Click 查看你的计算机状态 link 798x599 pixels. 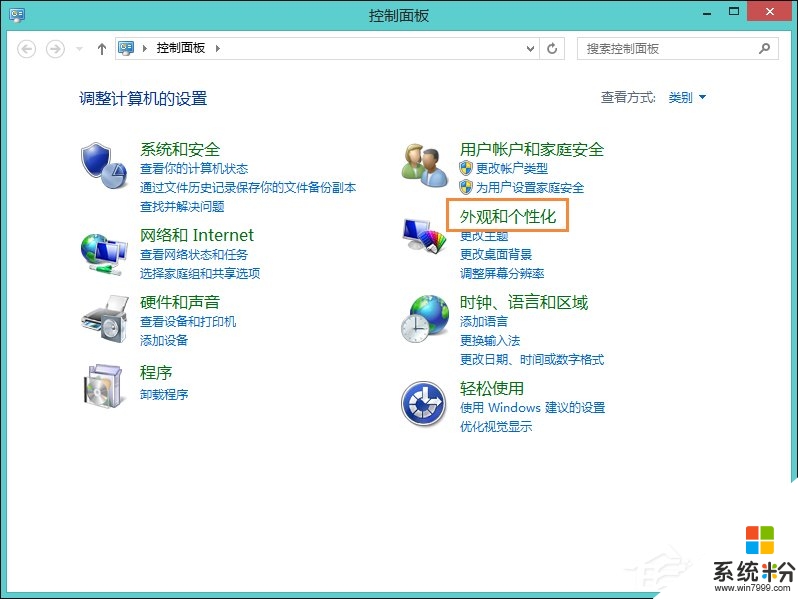click(x=194, y=168)
